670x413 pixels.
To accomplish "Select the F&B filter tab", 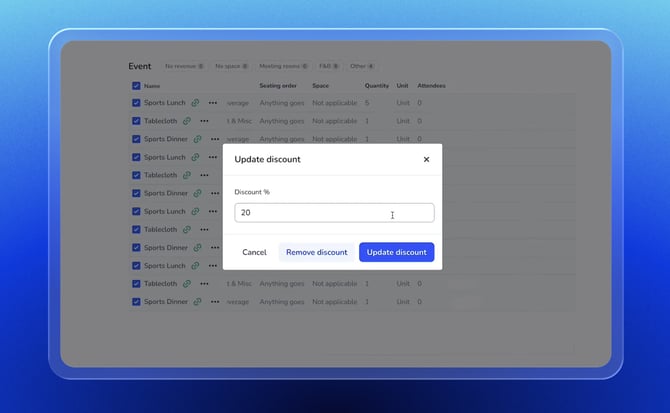I will 329,66.
